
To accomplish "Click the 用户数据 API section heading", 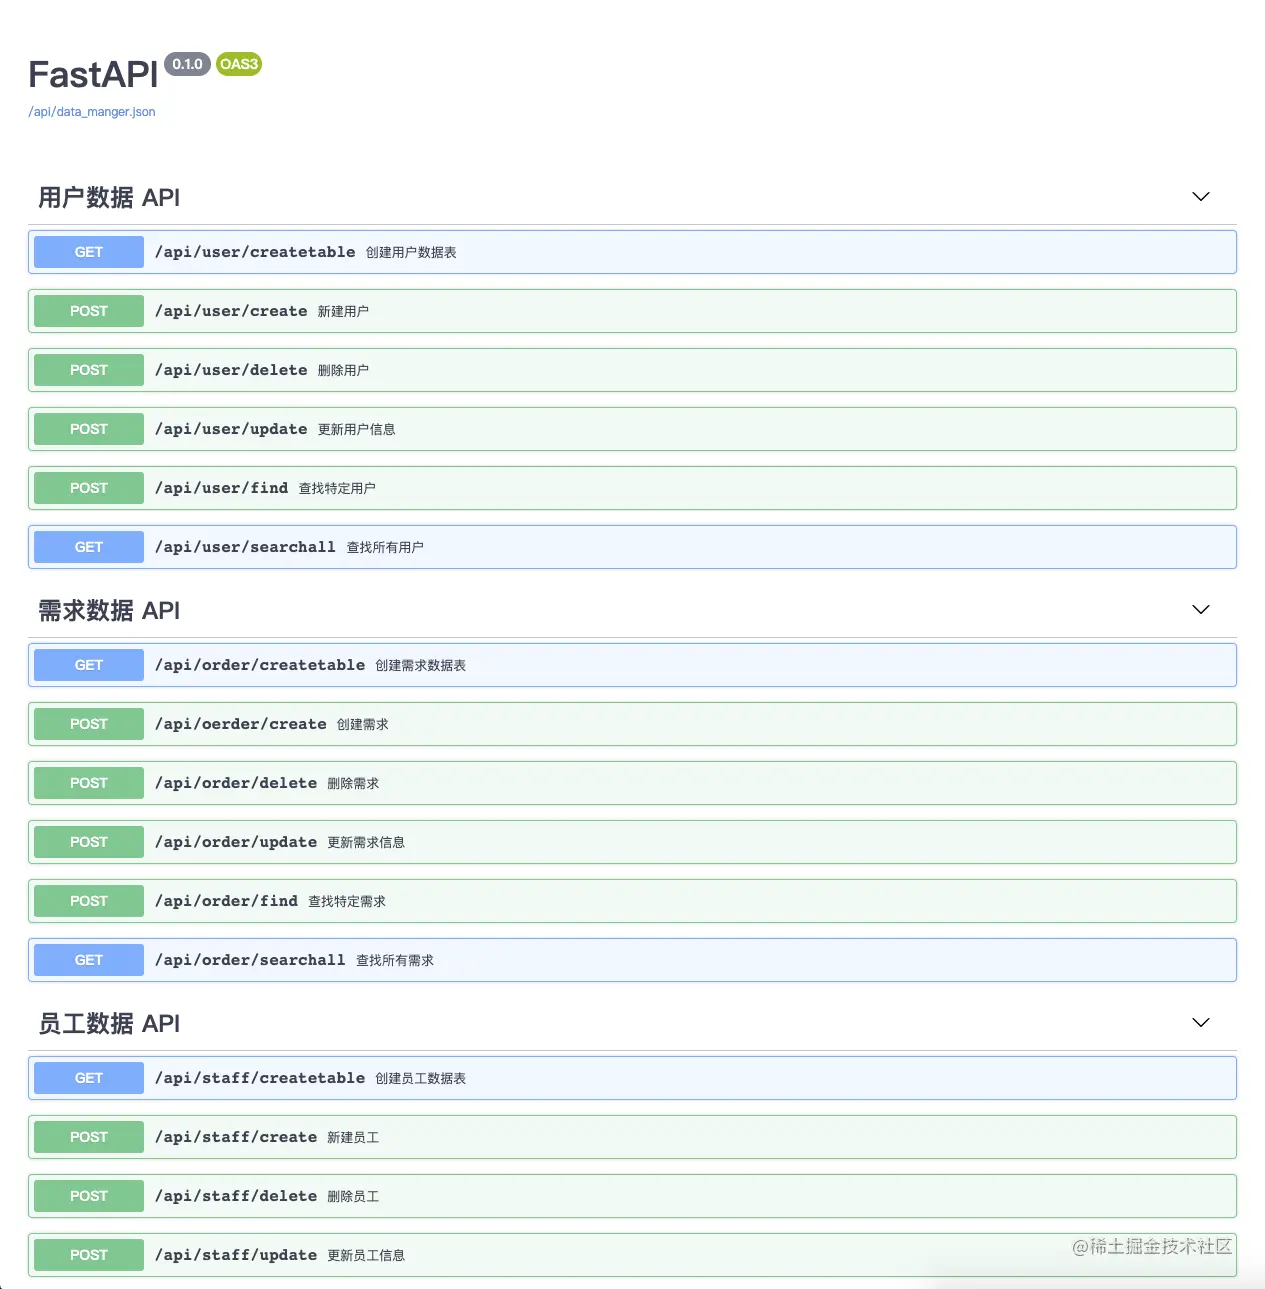I will click(x=109, y=198).
